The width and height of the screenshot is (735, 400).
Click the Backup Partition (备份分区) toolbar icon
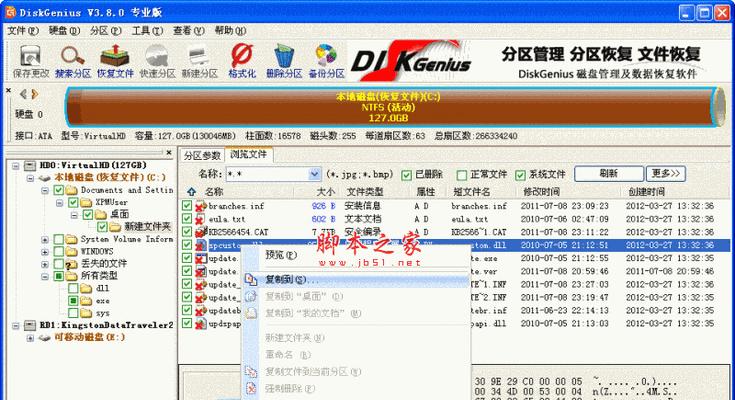coord(326,56)
